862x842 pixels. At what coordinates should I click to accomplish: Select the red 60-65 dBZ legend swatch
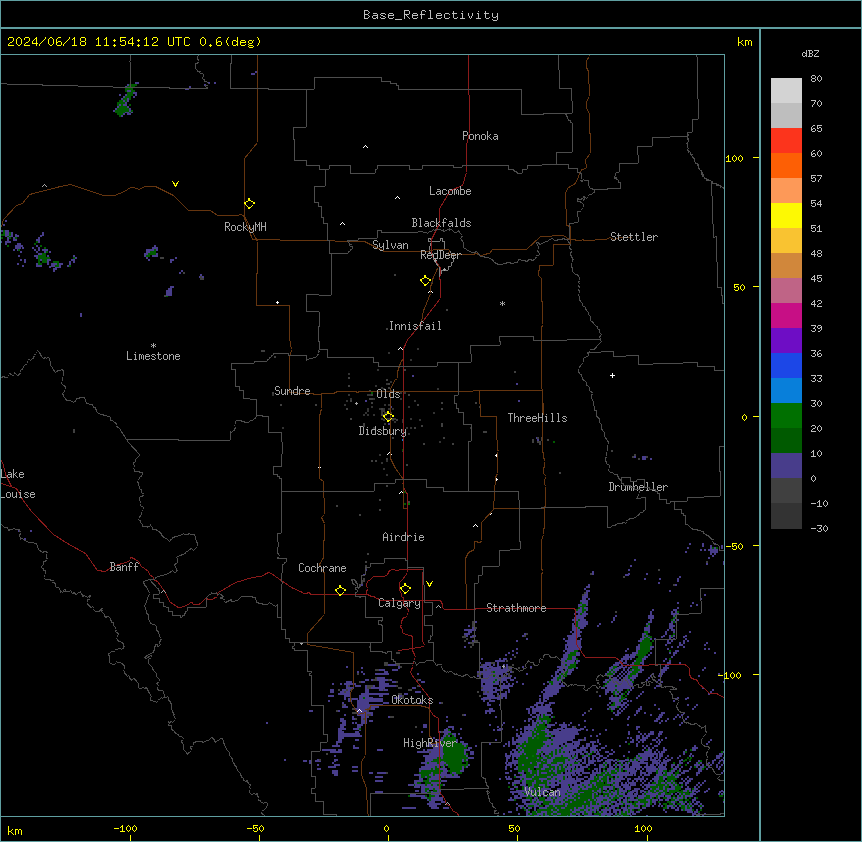786,140
